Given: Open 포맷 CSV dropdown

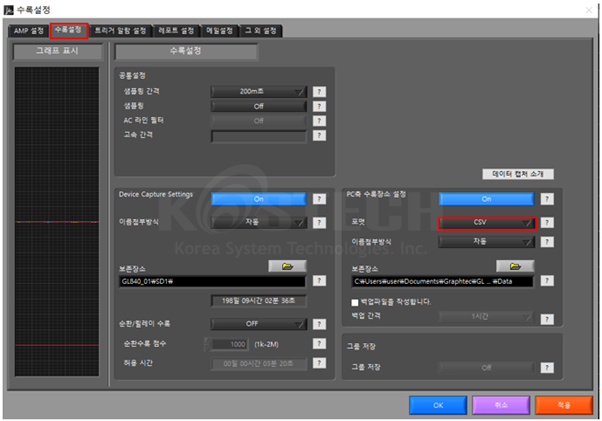Looking at the screenshot, I should tap(486, 223).
